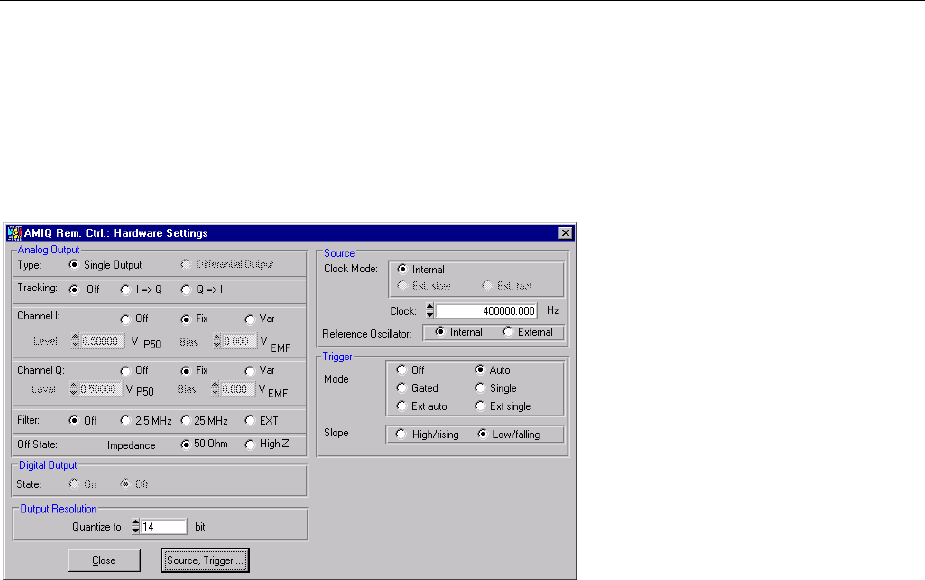Image resolution: width=925 pixels, height=580 pixels.
Task: Select the 25 MHz filter
Action: point(186,421)
